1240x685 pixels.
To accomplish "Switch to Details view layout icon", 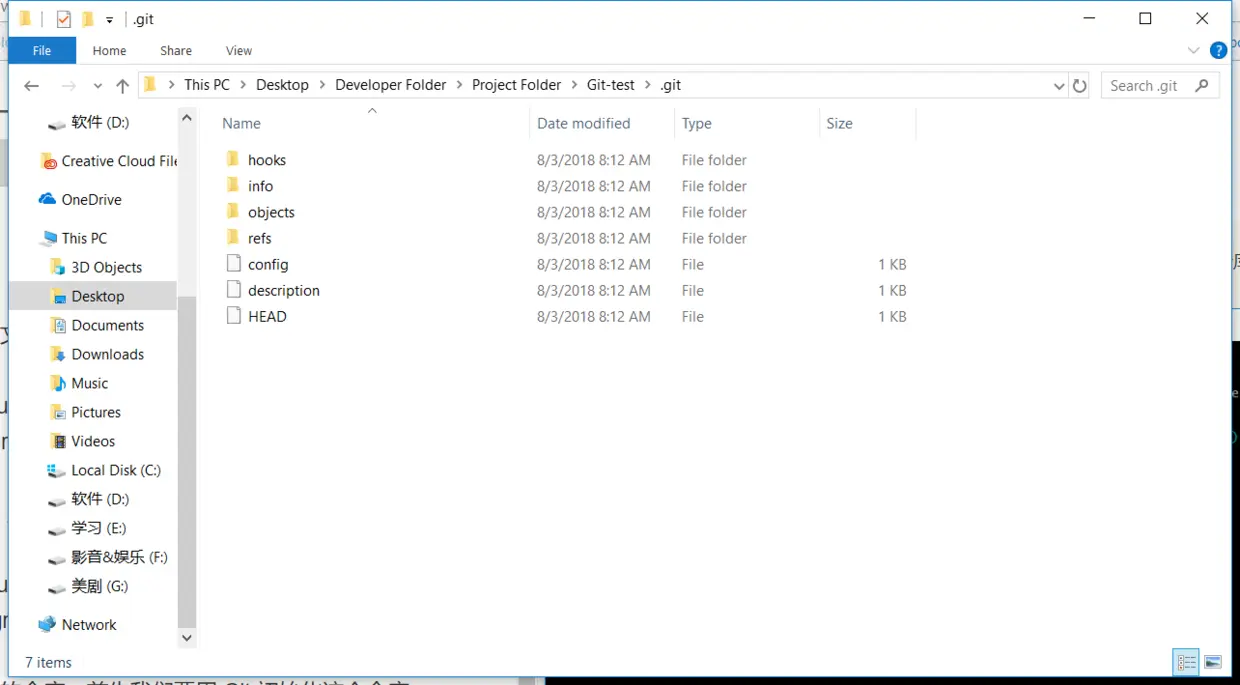I will (1187, 662).
